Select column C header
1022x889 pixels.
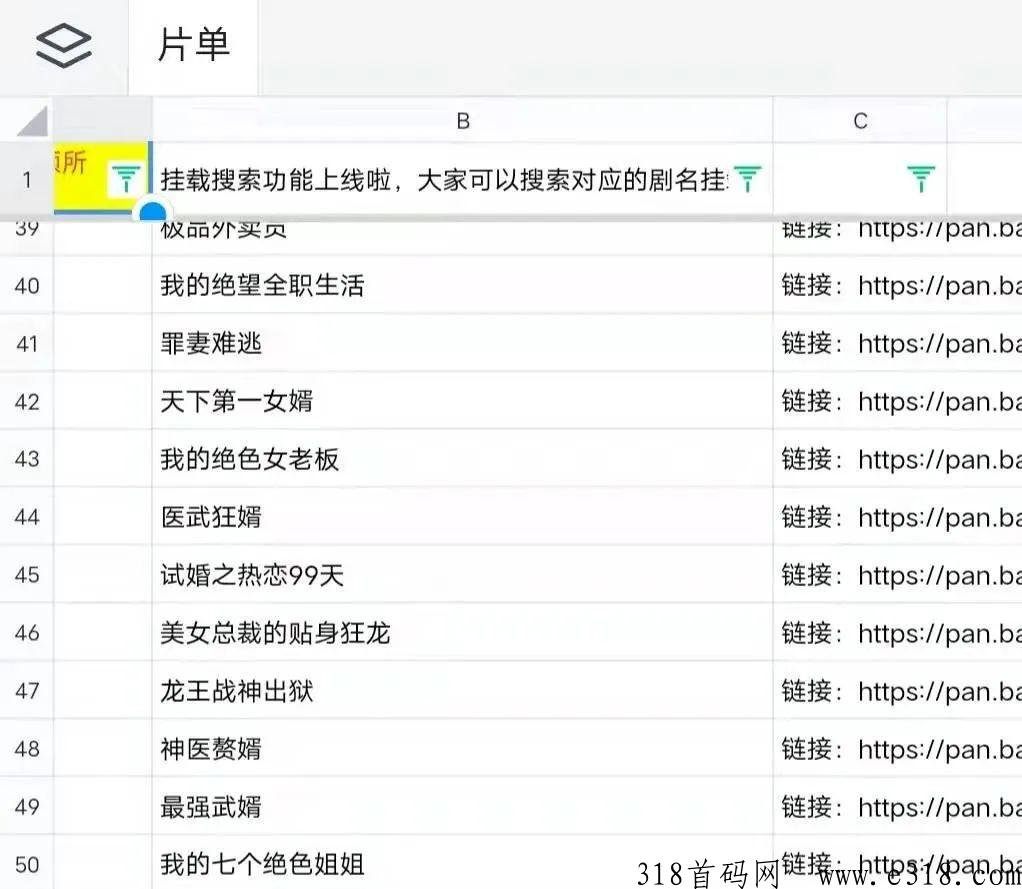[860, 121]
